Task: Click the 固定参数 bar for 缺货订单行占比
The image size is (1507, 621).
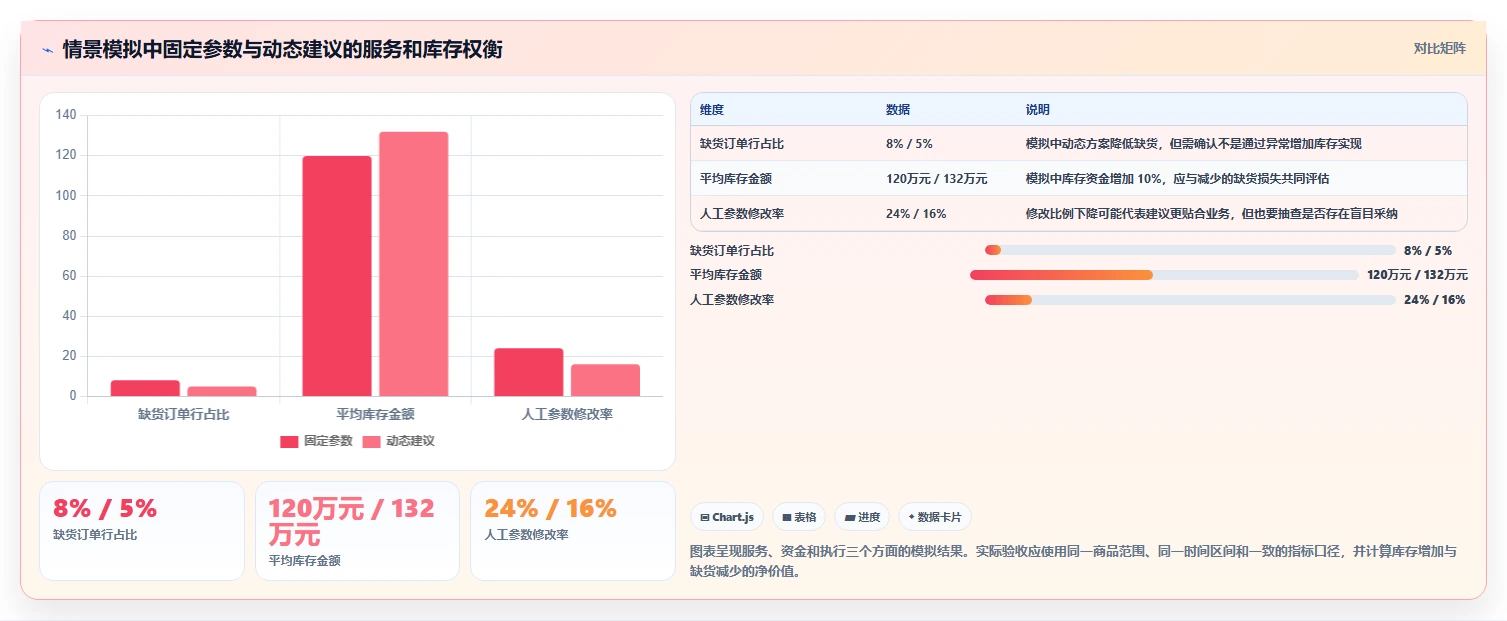Action: [x=145, y=388]
